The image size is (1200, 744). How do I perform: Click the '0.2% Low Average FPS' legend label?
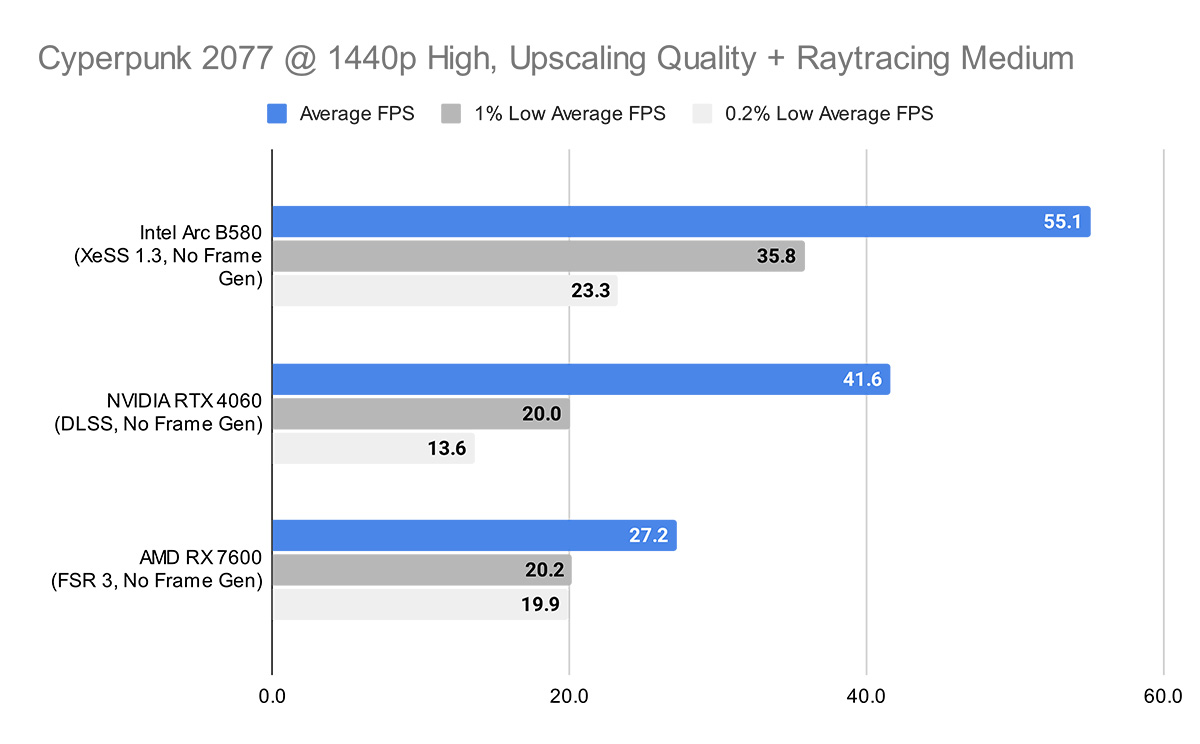(x=829, y=114)
